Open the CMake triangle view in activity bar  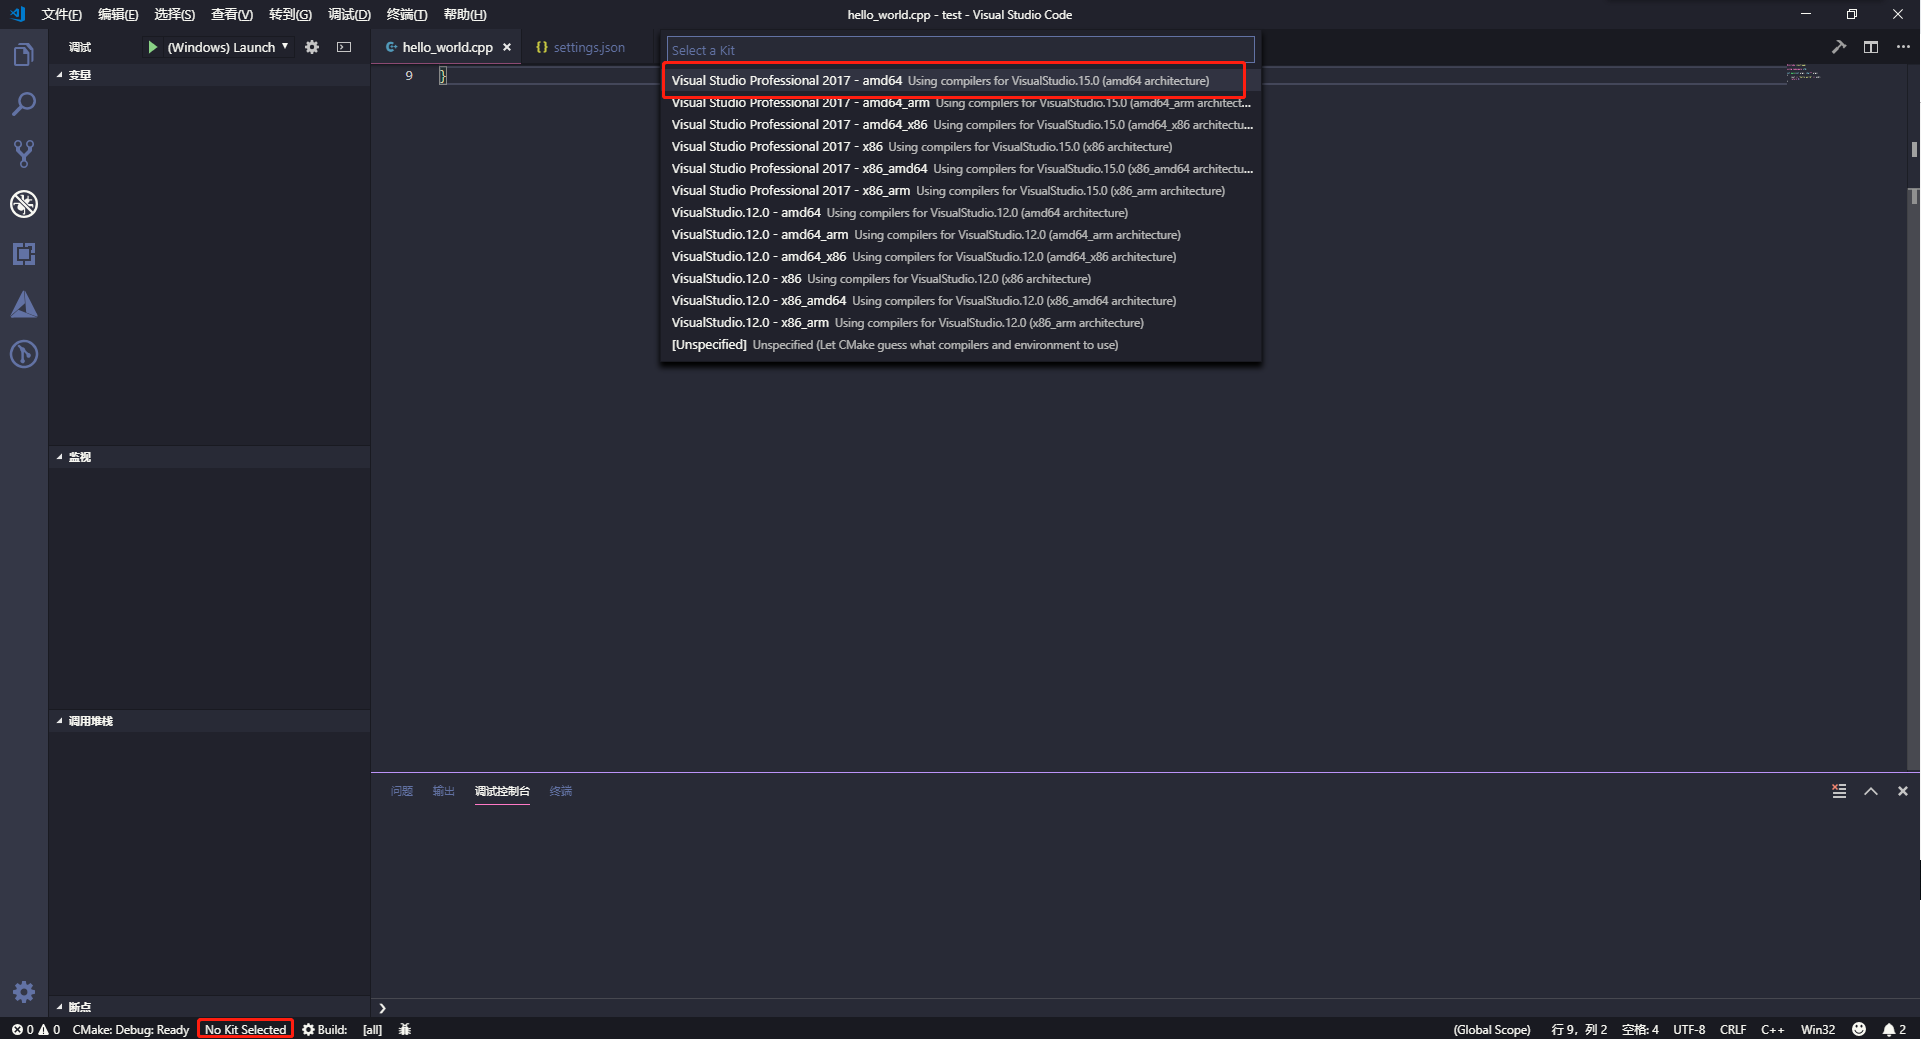[x=24, y=304]
